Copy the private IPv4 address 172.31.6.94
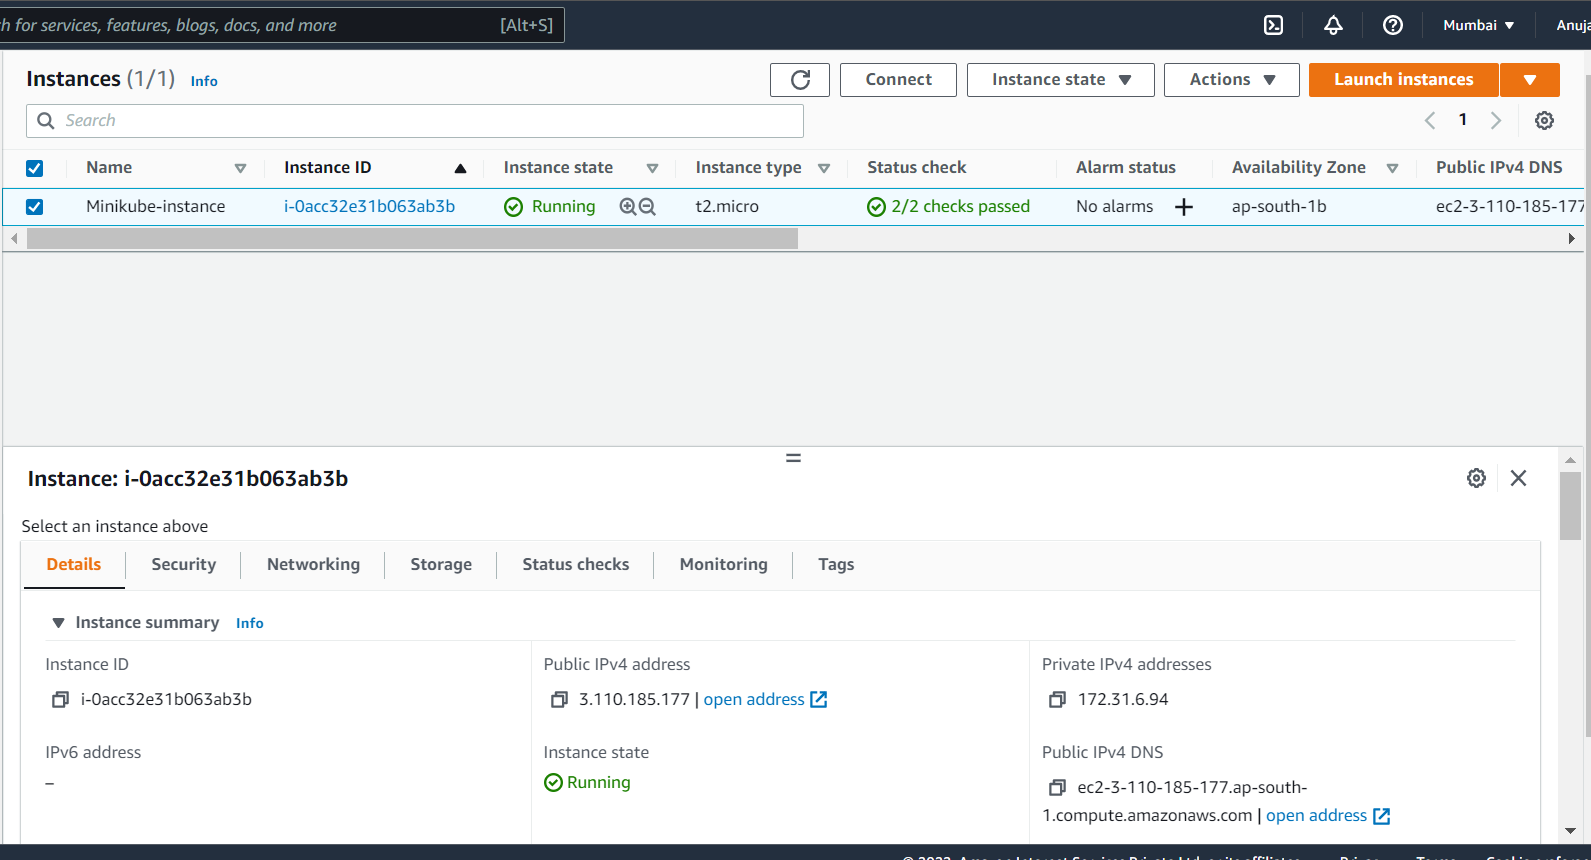Image resolution: width=1591 pixels, height=860 pixels. click(x=1057, y=700)
